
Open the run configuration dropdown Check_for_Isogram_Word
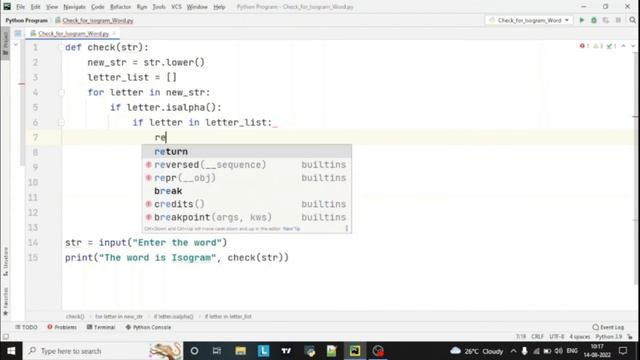529,20
